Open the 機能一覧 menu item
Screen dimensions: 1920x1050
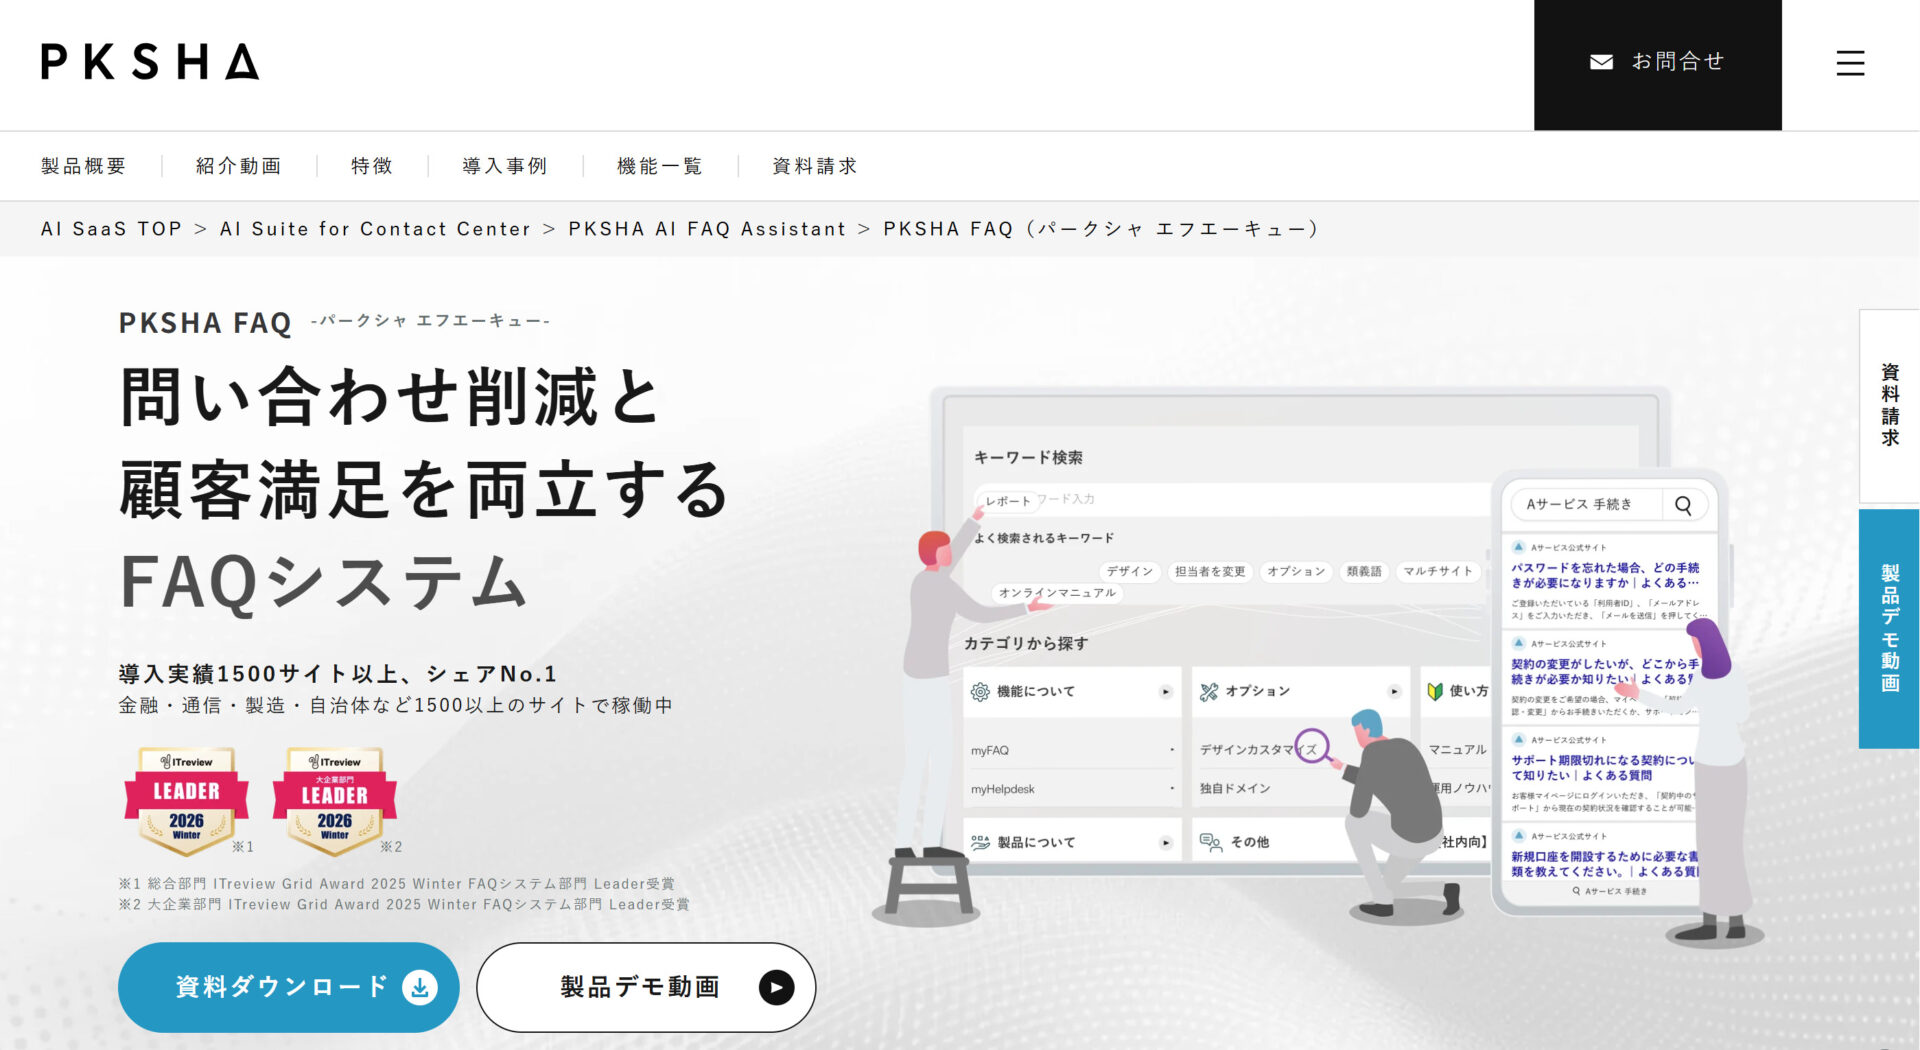pos(660,166)
